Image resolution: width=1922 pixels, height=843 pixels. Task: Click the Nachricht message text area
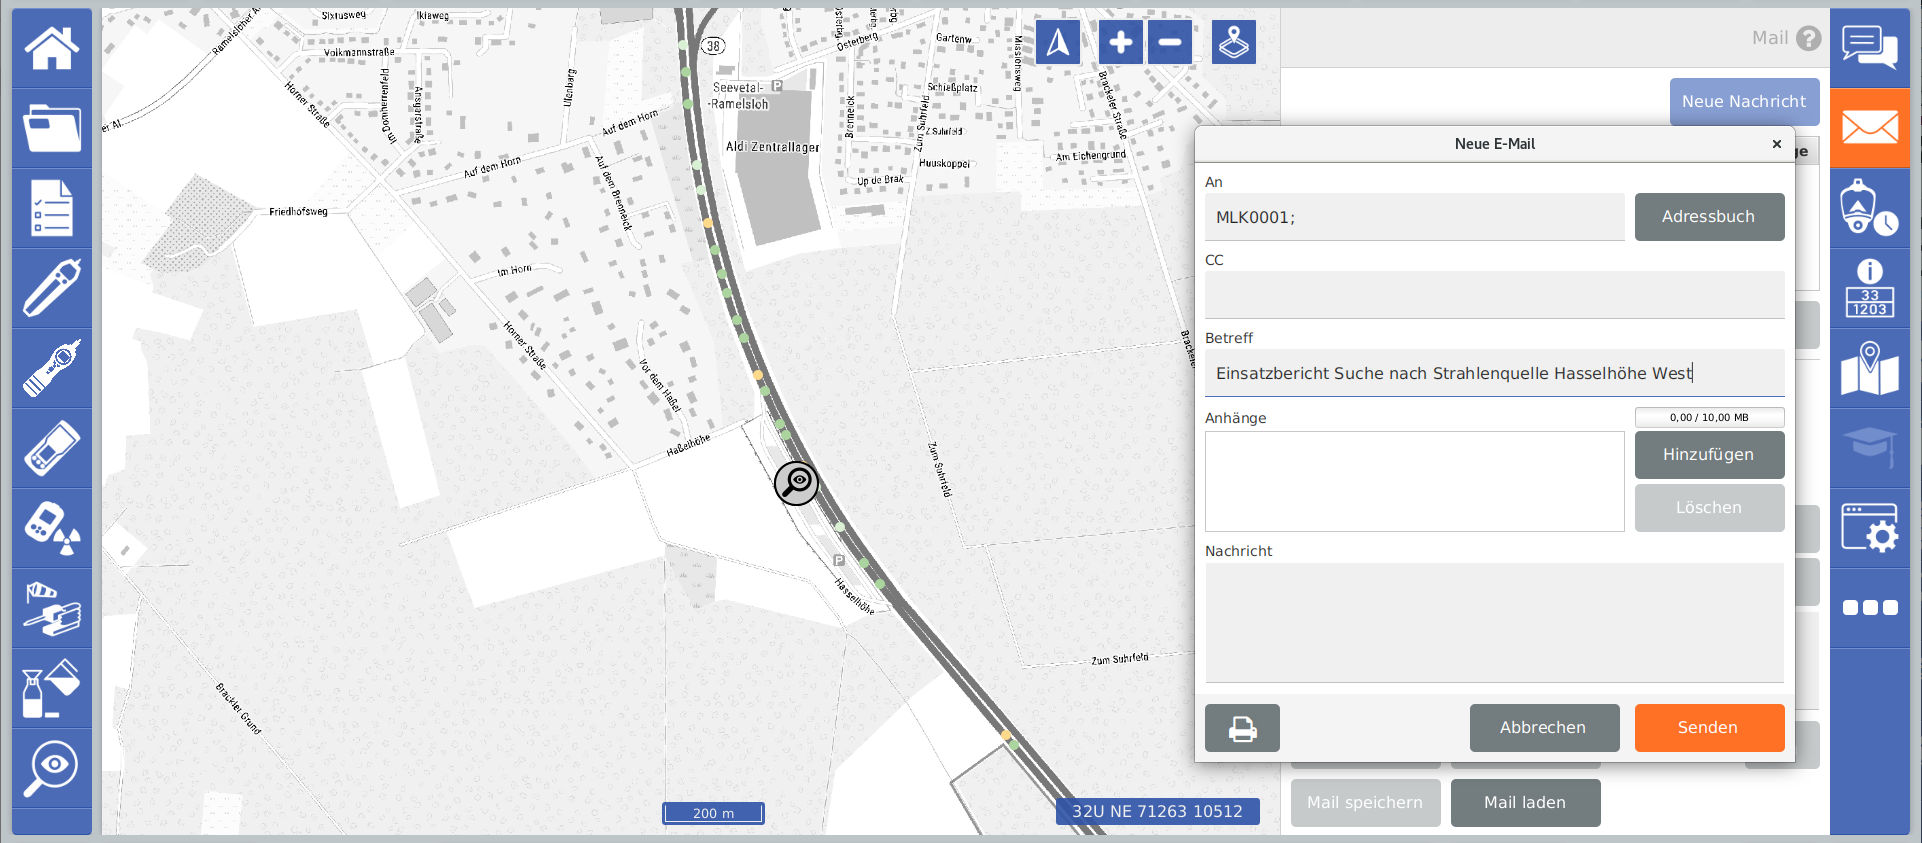(x=1494, y=623)
